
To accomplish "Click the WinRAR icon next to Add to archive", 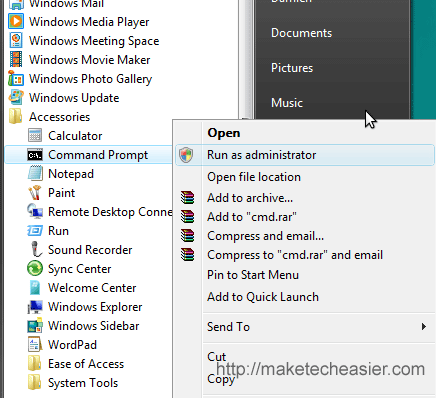I will [187, 197].
